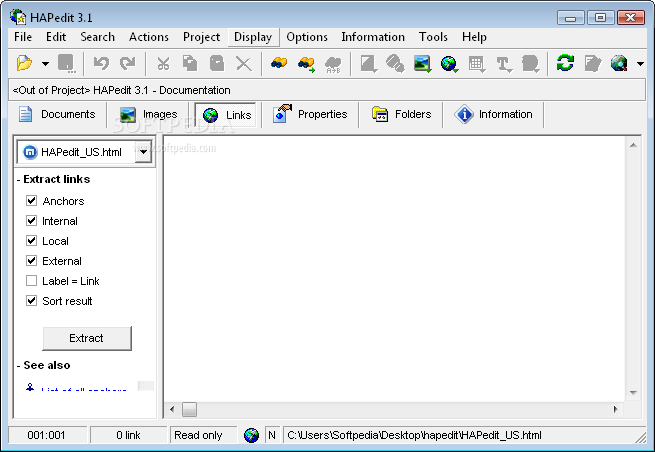
Task: Click the Delete X toolbar icon
Action: (244, 64)
